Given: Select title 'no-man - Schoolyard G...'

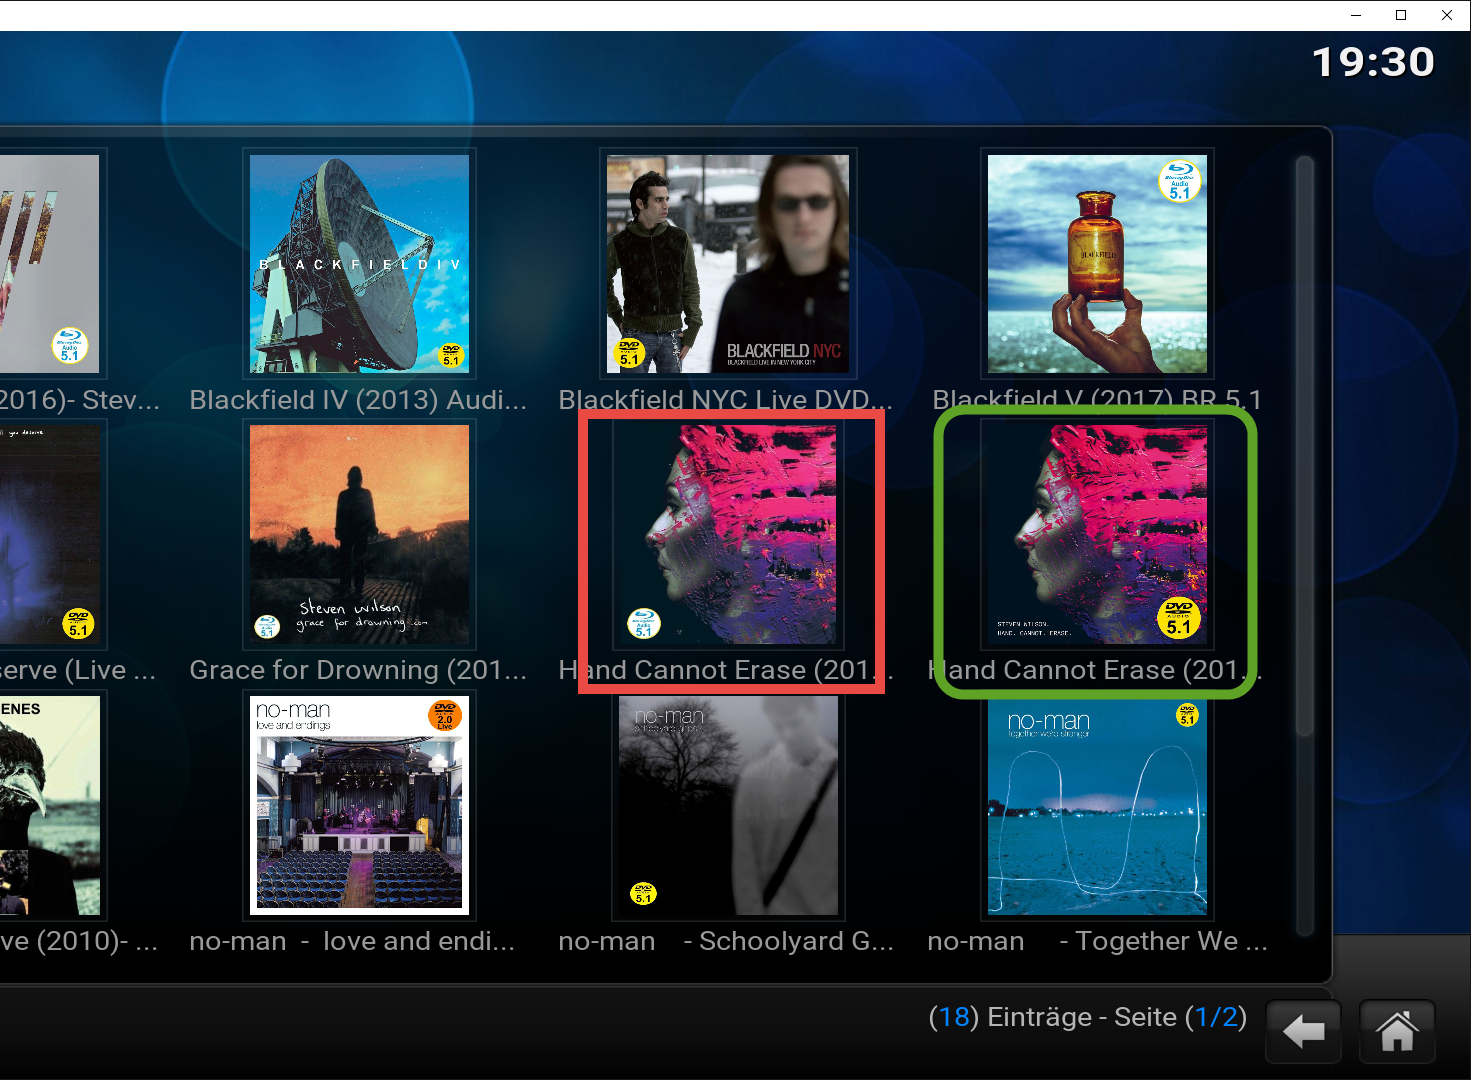Looking at the screenshot, I should pos(726,941).
